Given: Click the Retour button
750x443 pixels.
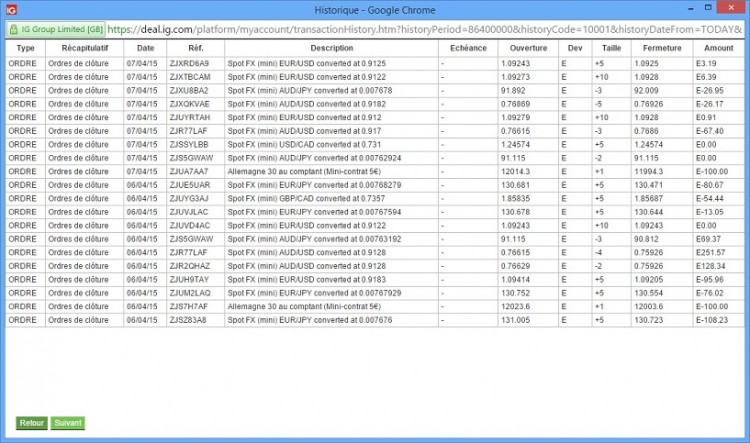Looking at the screenshot, I should coord(32,423).
